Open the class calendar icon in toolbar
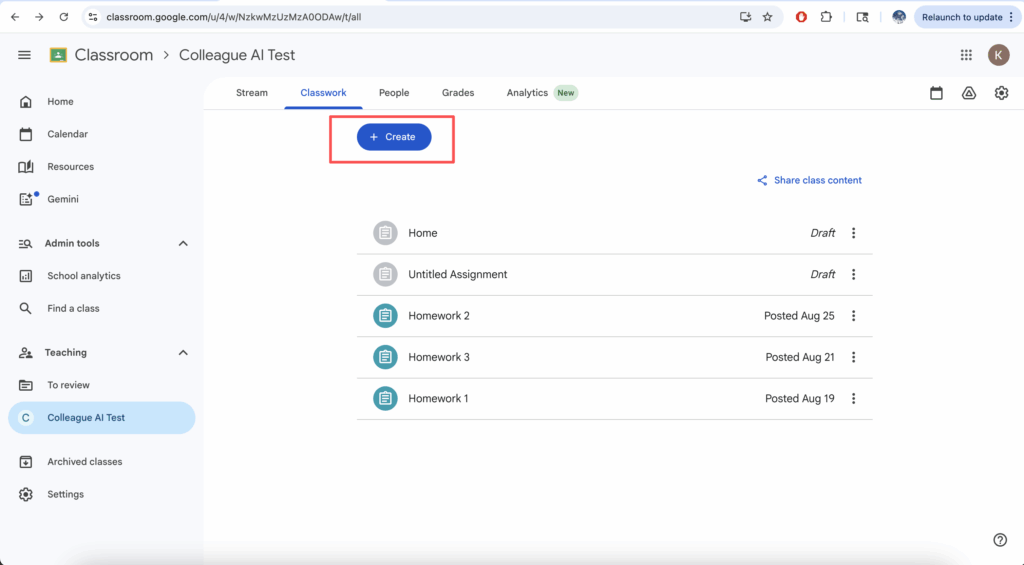This screenshot has height=565, width=1024. pos(936,93)
